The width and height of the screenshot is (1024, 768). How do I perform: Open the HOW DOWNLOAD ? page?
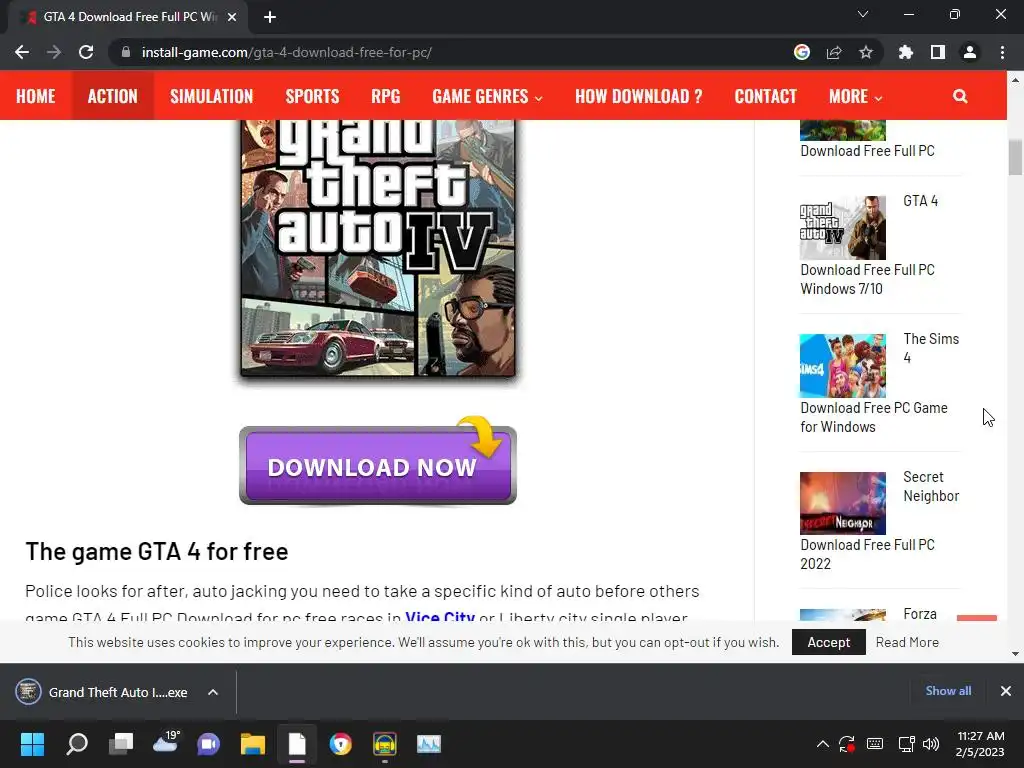[x=639, y=96]
